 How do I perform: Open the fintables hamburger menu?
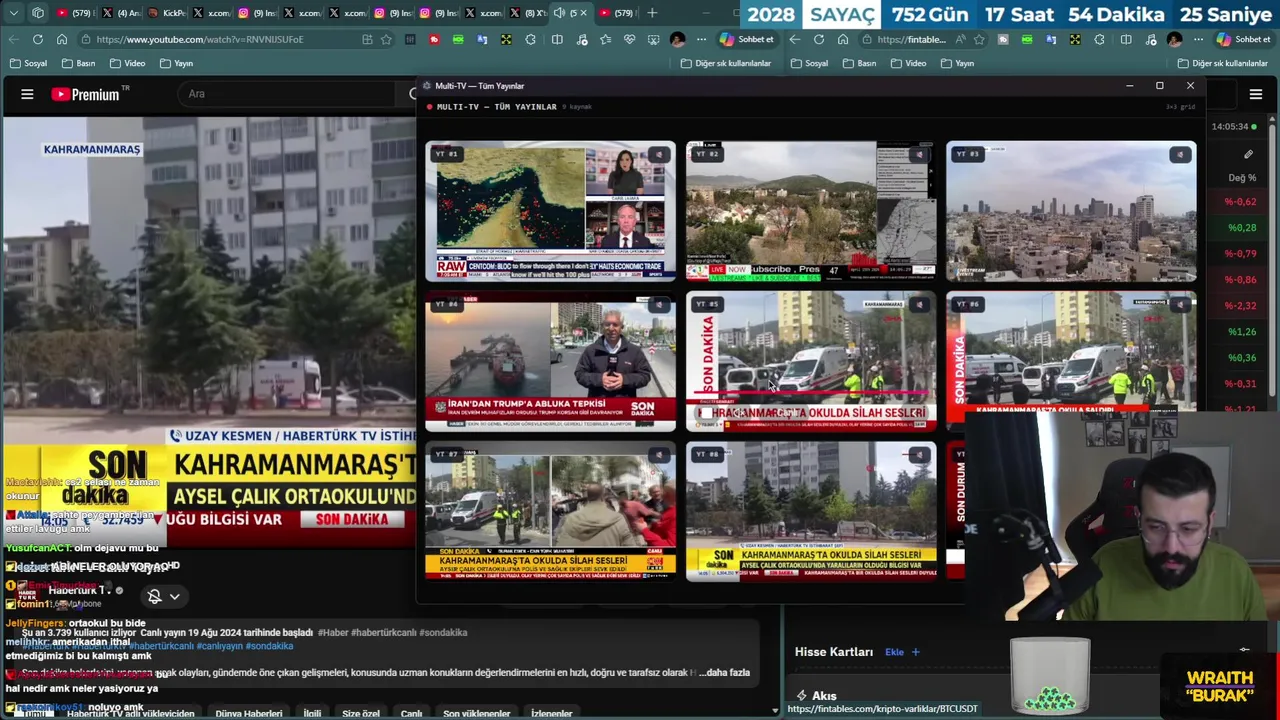(x=1256, y=94)
